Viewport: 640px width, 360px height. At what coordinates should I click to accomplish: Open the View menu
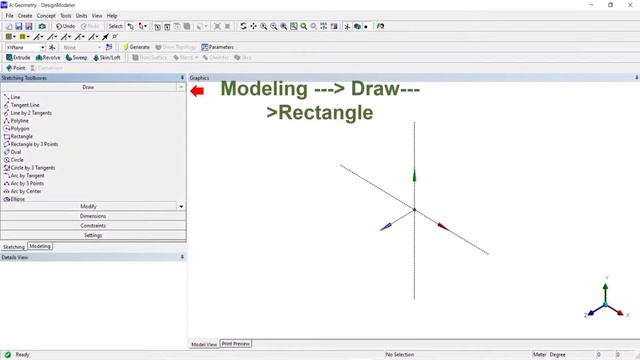tap(97, 16)
